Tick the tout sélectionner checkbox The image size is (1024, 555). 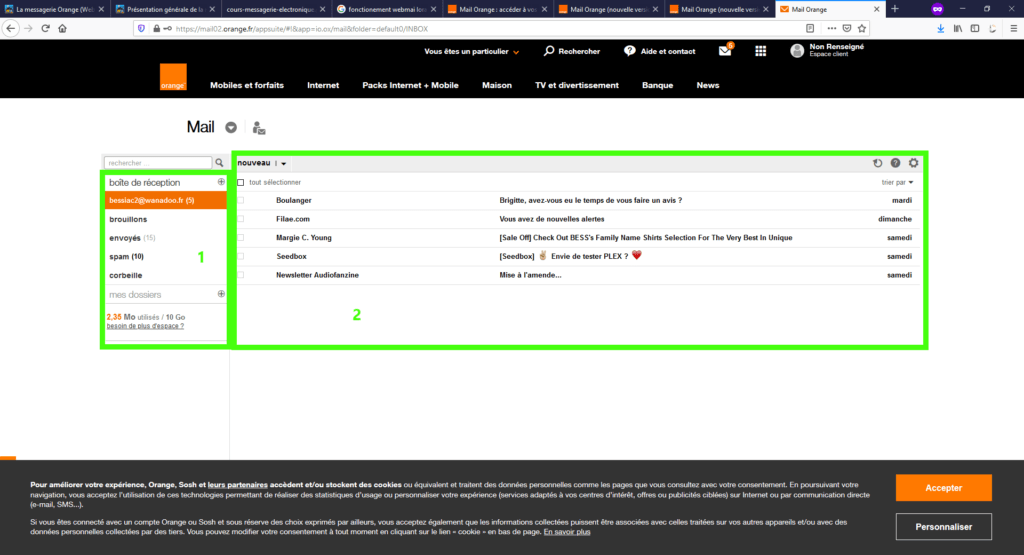tap(241, 182)
